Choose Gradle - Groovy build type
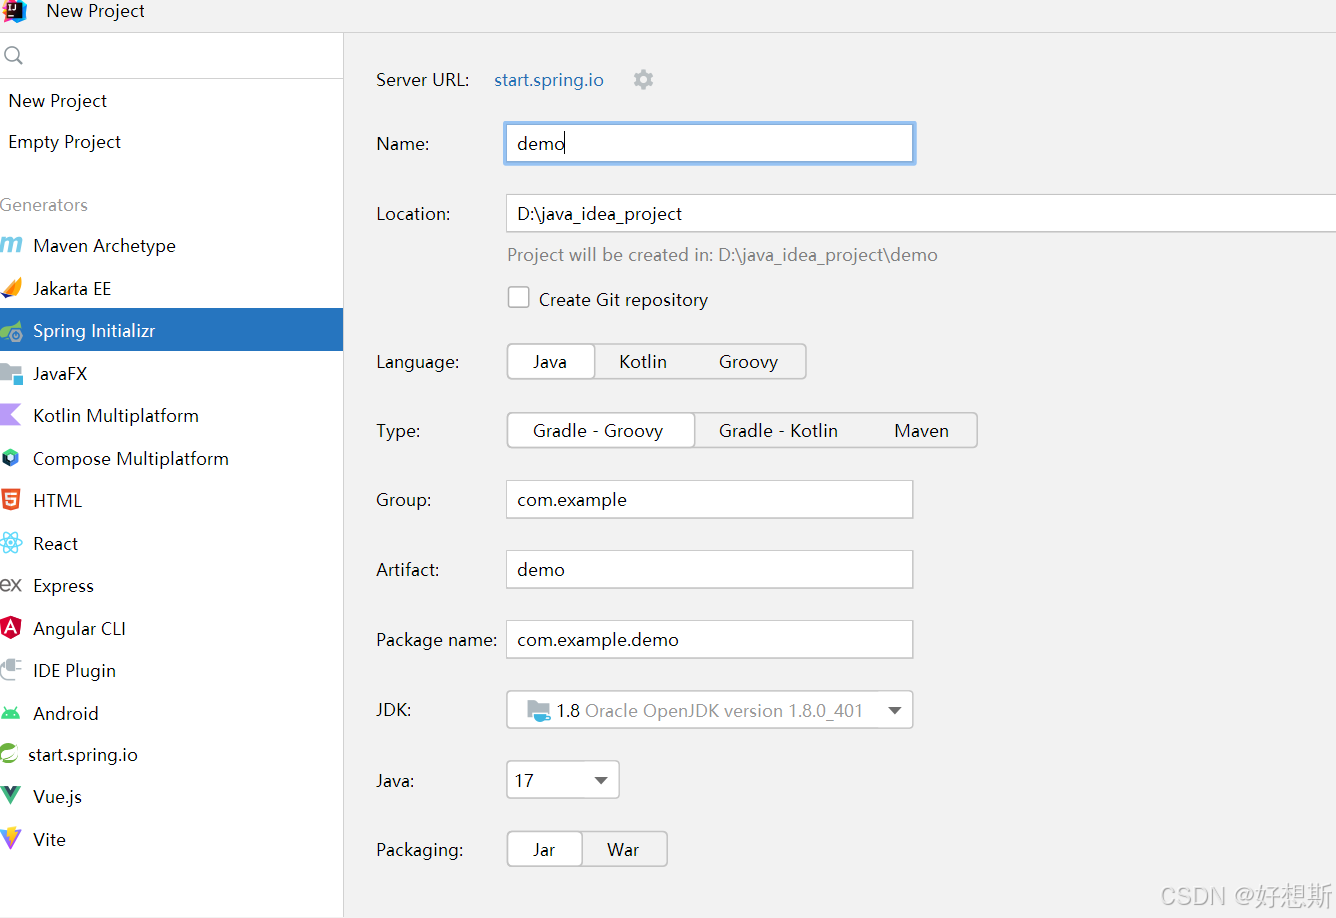Viewport: 1336px width, 918px height. click(599, 431)
